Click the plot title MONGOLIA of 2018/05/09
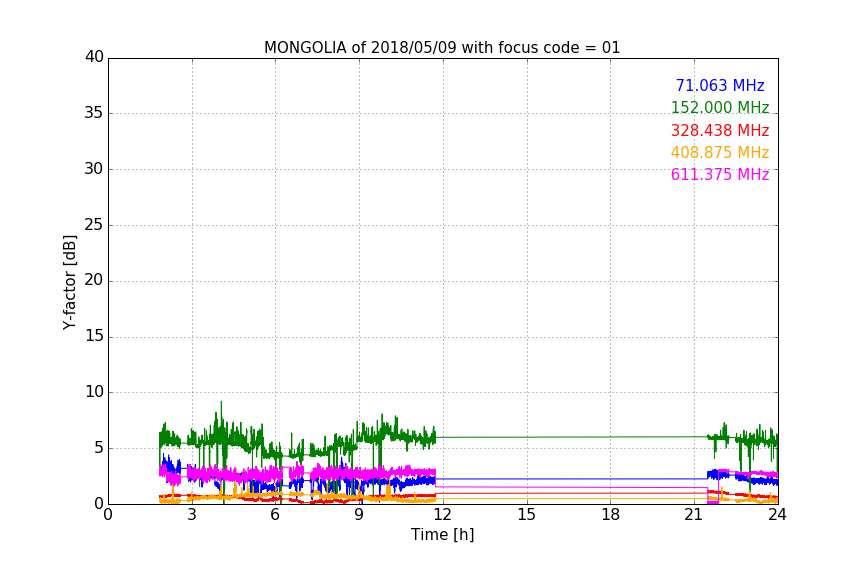Viewport: 864px width, 576px height. [x=442, y=47]
